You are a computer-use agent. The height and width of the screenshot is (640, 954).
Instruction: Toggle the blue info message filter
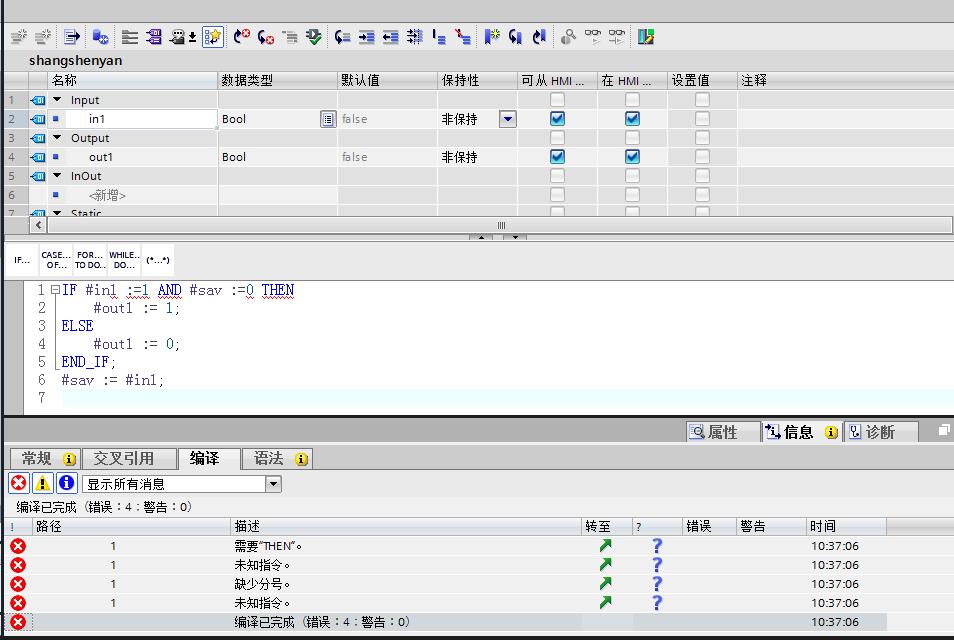66,483
